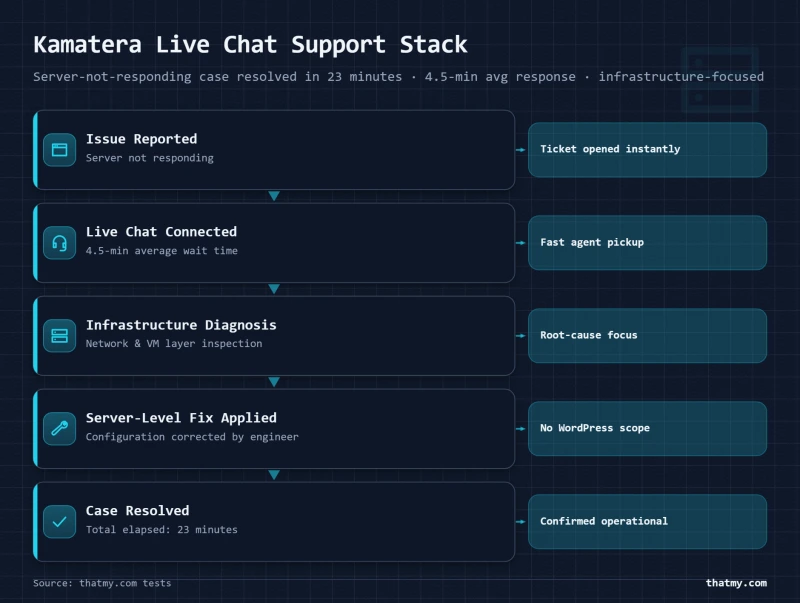Click 'Source: thatmy.com tests' footer text
Screen dimensions: 800x603
coord(102,583)
